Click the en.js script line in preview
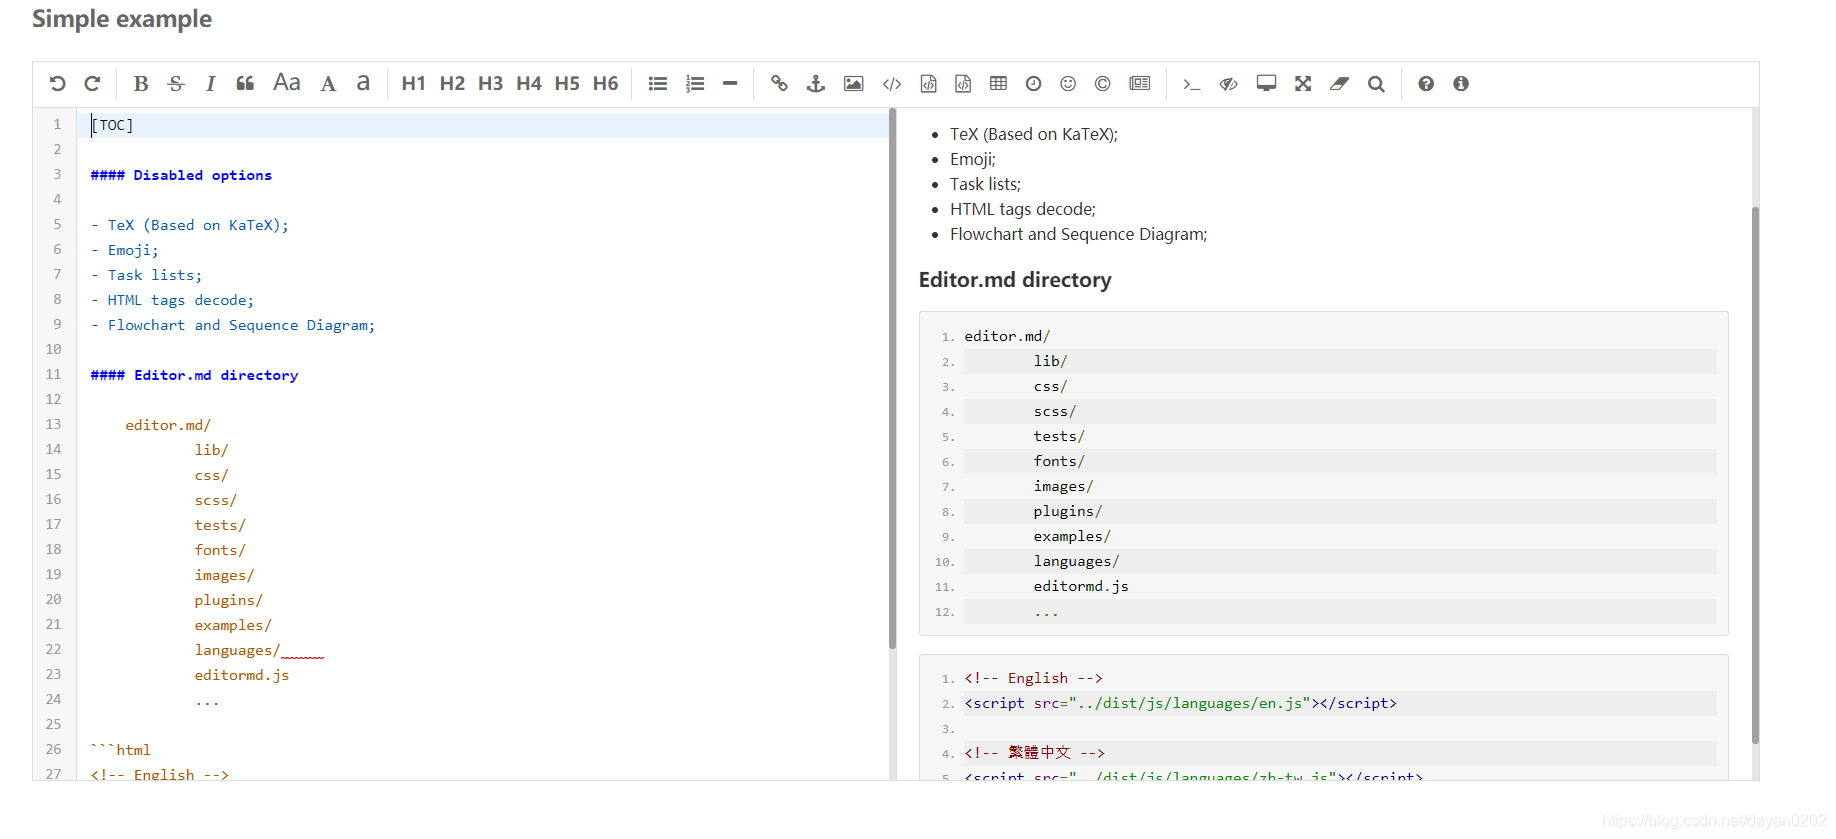1836x839 pixels. coord(1180,703)
